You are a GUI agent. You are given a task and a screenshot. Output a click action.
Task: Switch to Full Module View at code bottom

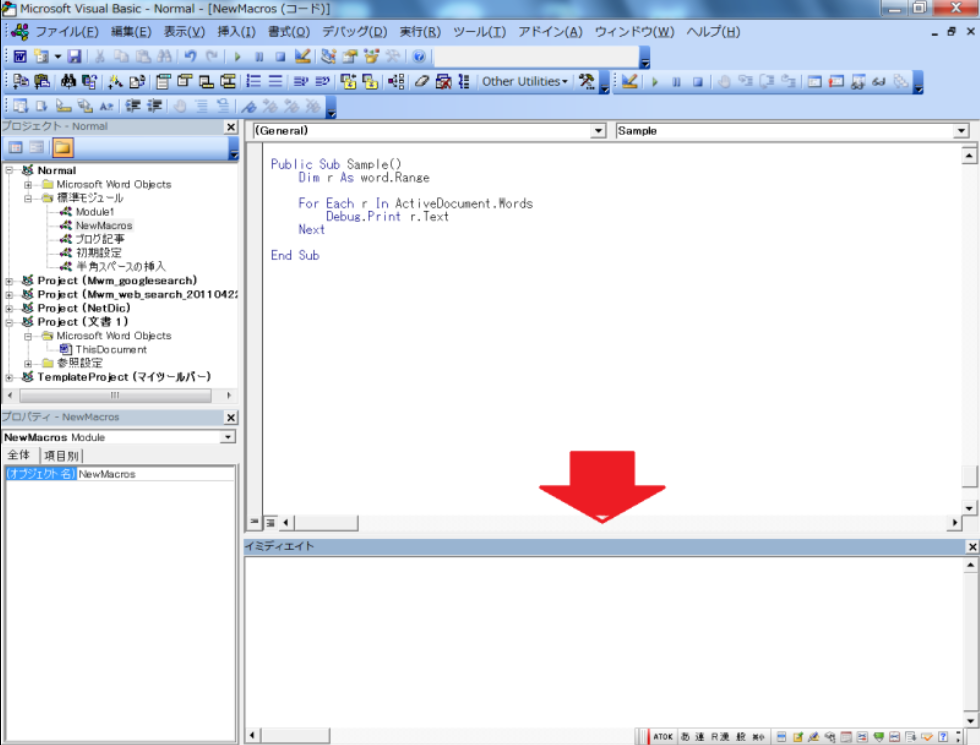pos(270,523)
